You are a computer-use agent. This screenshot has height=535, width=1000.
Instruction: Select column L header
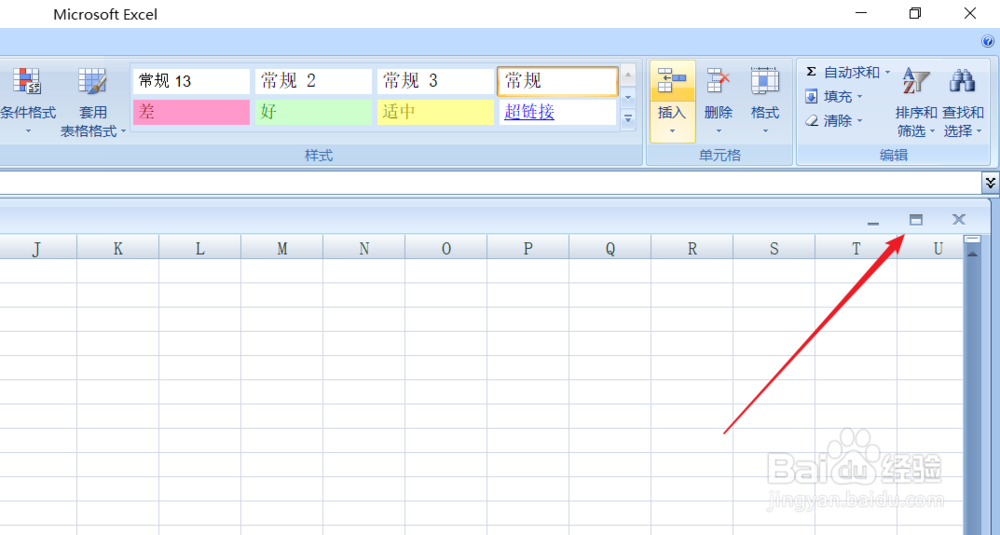(x=200, y=247)
